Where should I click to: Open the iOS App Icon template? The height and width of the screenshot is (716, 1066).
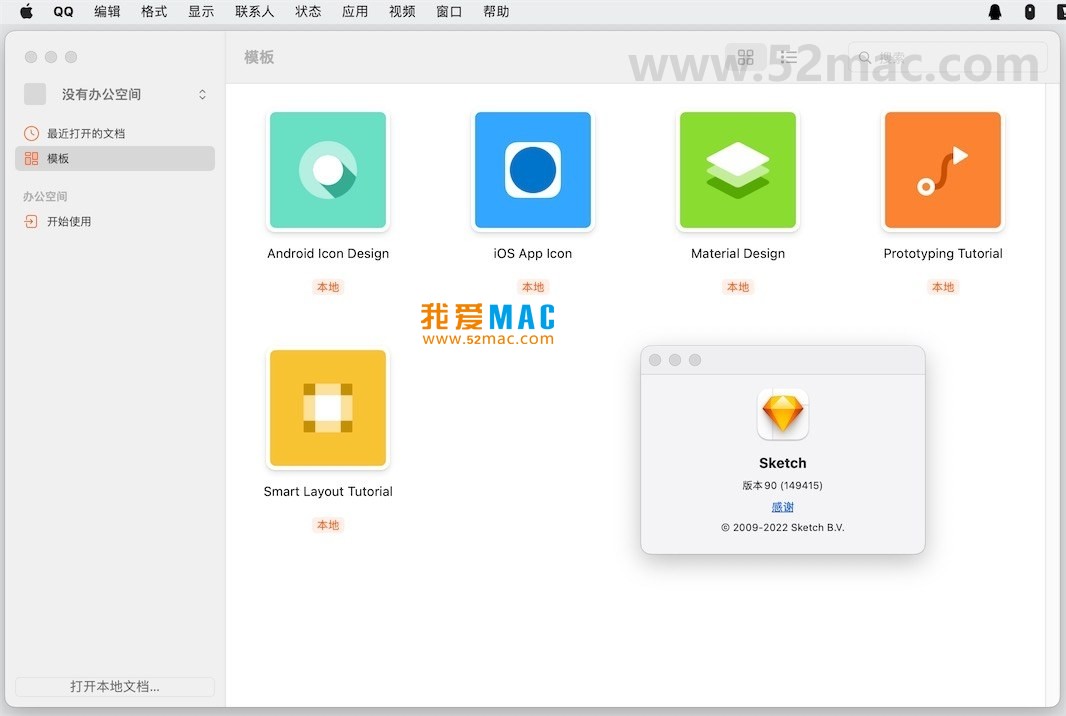532,170
